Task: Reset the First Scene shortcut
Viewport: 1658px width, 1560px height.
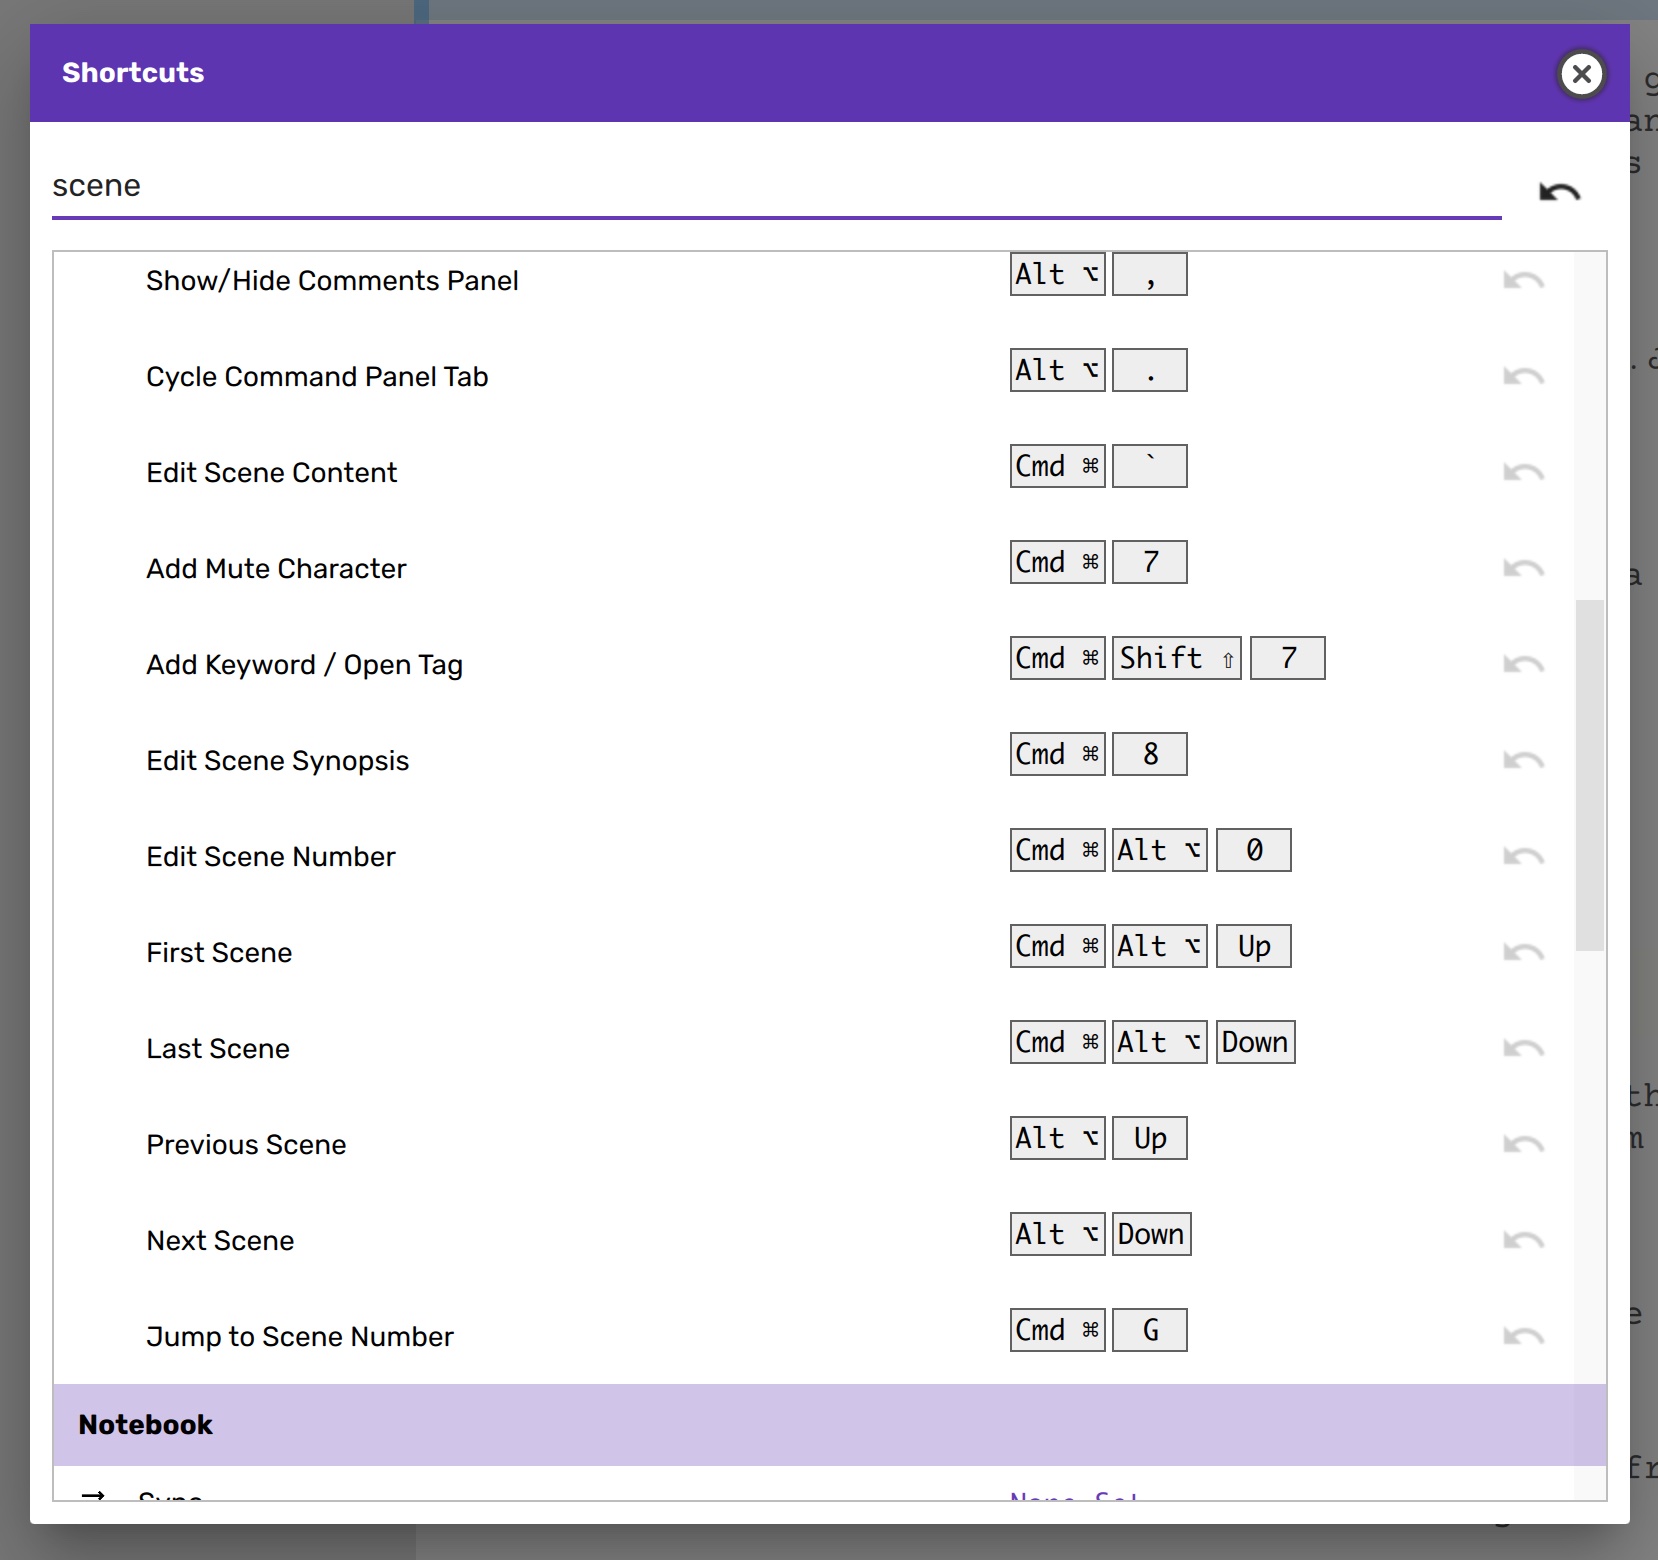Action: point(1523,953)
